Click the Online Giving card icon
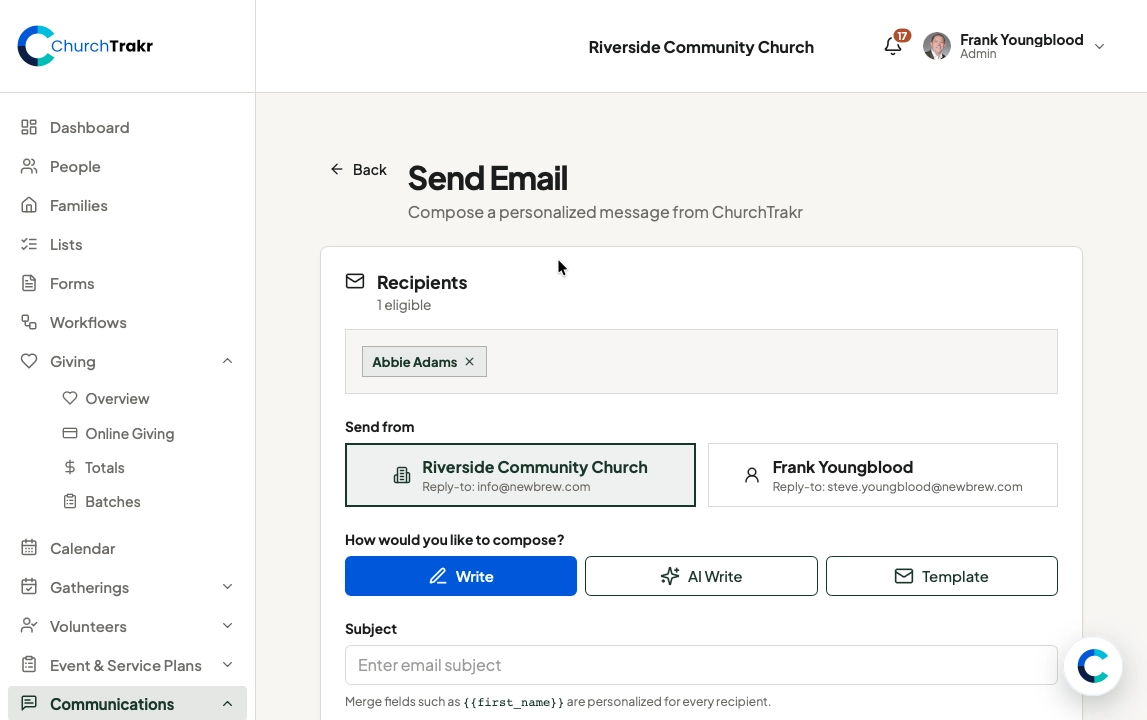This screenshot has width=1147, height=720. [x=69, y=433]
